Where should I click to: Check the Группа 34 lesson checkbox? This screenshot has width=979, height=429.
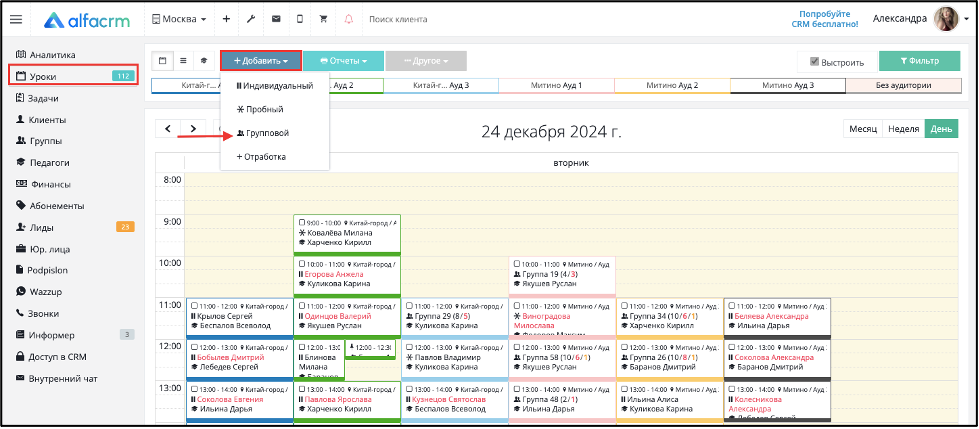coord(624,306)
